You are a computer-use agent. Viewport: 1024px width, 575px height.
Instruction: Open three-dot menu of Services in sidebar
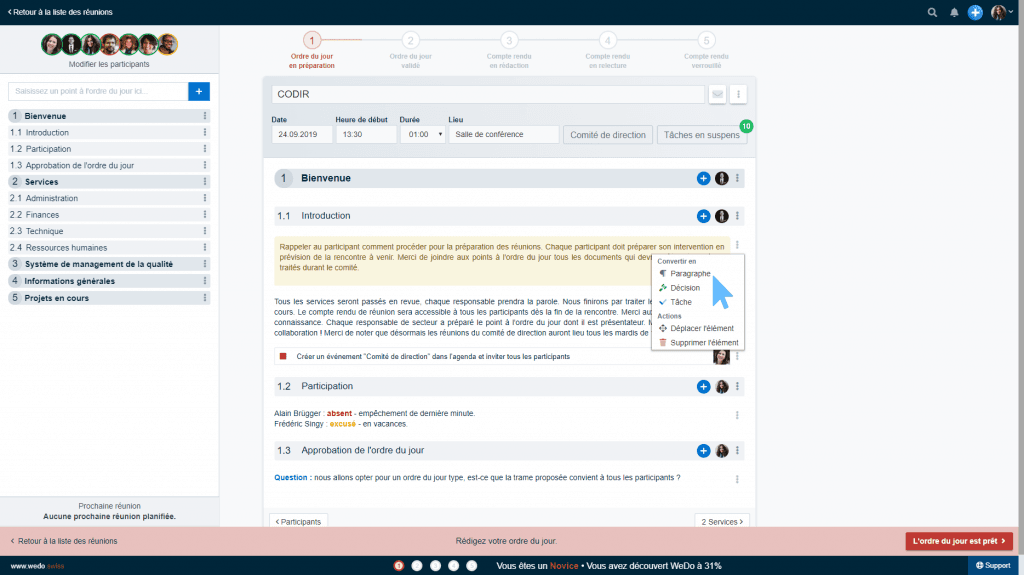pyautogui.click(x=205, y=182)
